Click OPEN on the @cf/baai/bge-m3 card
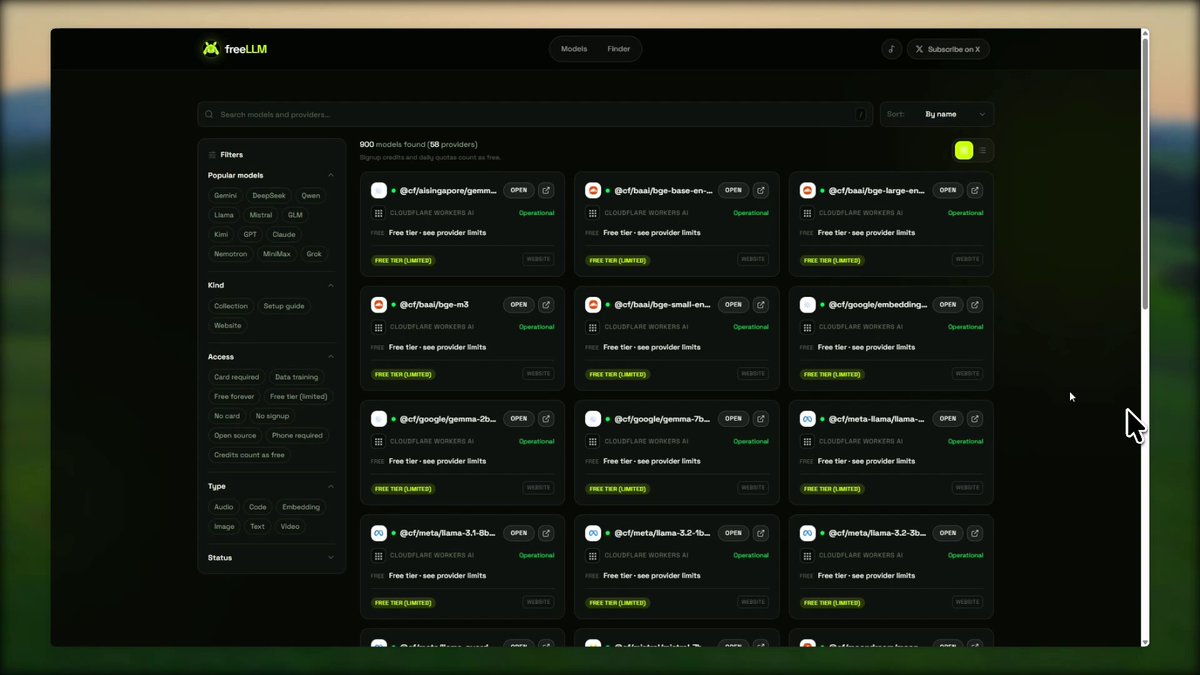This screenshot has height=675, width=1200. [518, 305]
